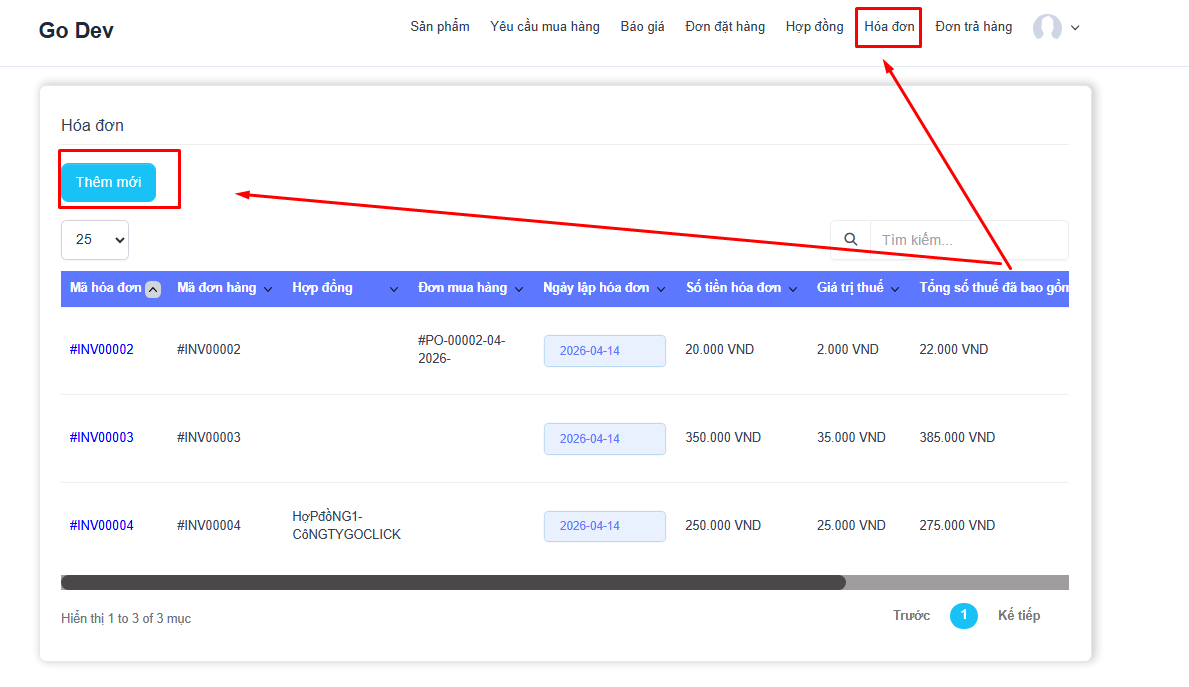Expand the Mã đơn hàng column chevron

(267, 289)
